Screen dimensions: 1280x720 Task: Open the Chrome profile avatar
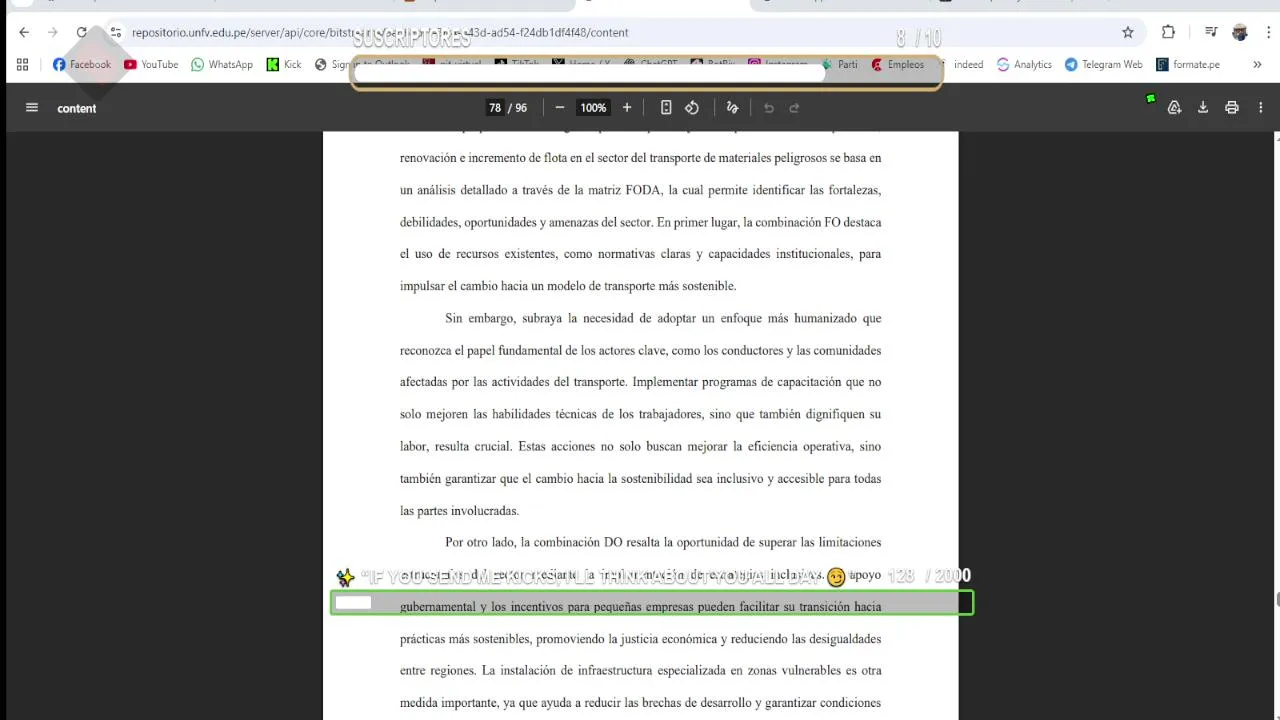click(x=1240, y=32)
